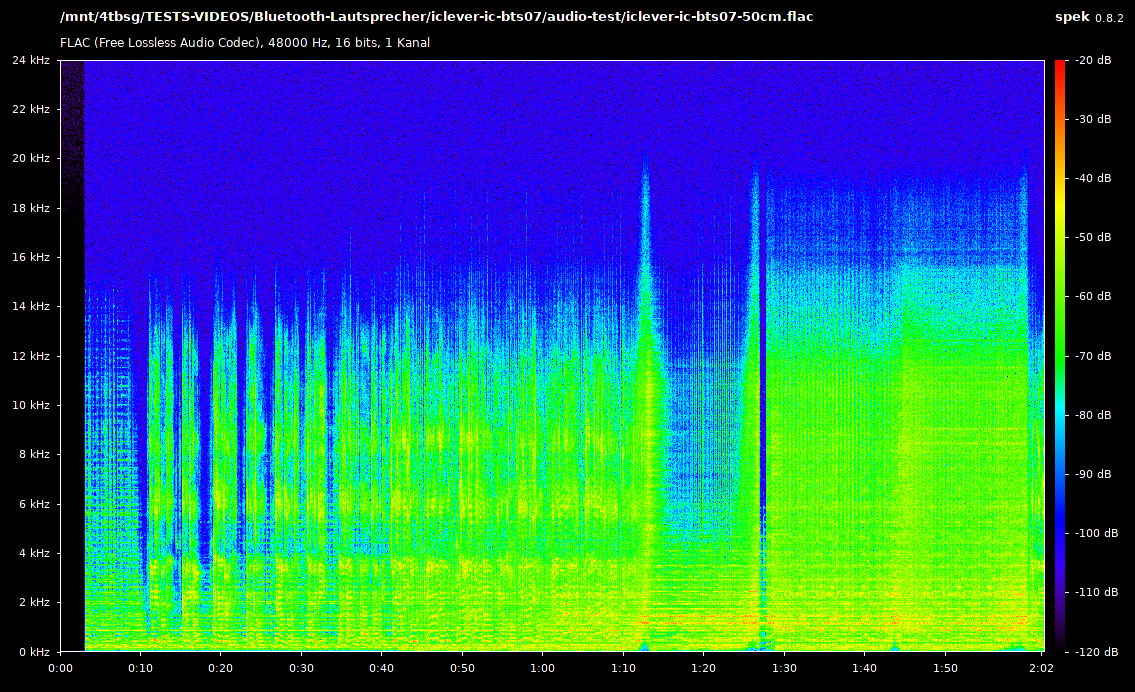The image size is (1135, 692).
Task: Click the 10 kHz frequency axis label
Action: click(x=31, y=405)
